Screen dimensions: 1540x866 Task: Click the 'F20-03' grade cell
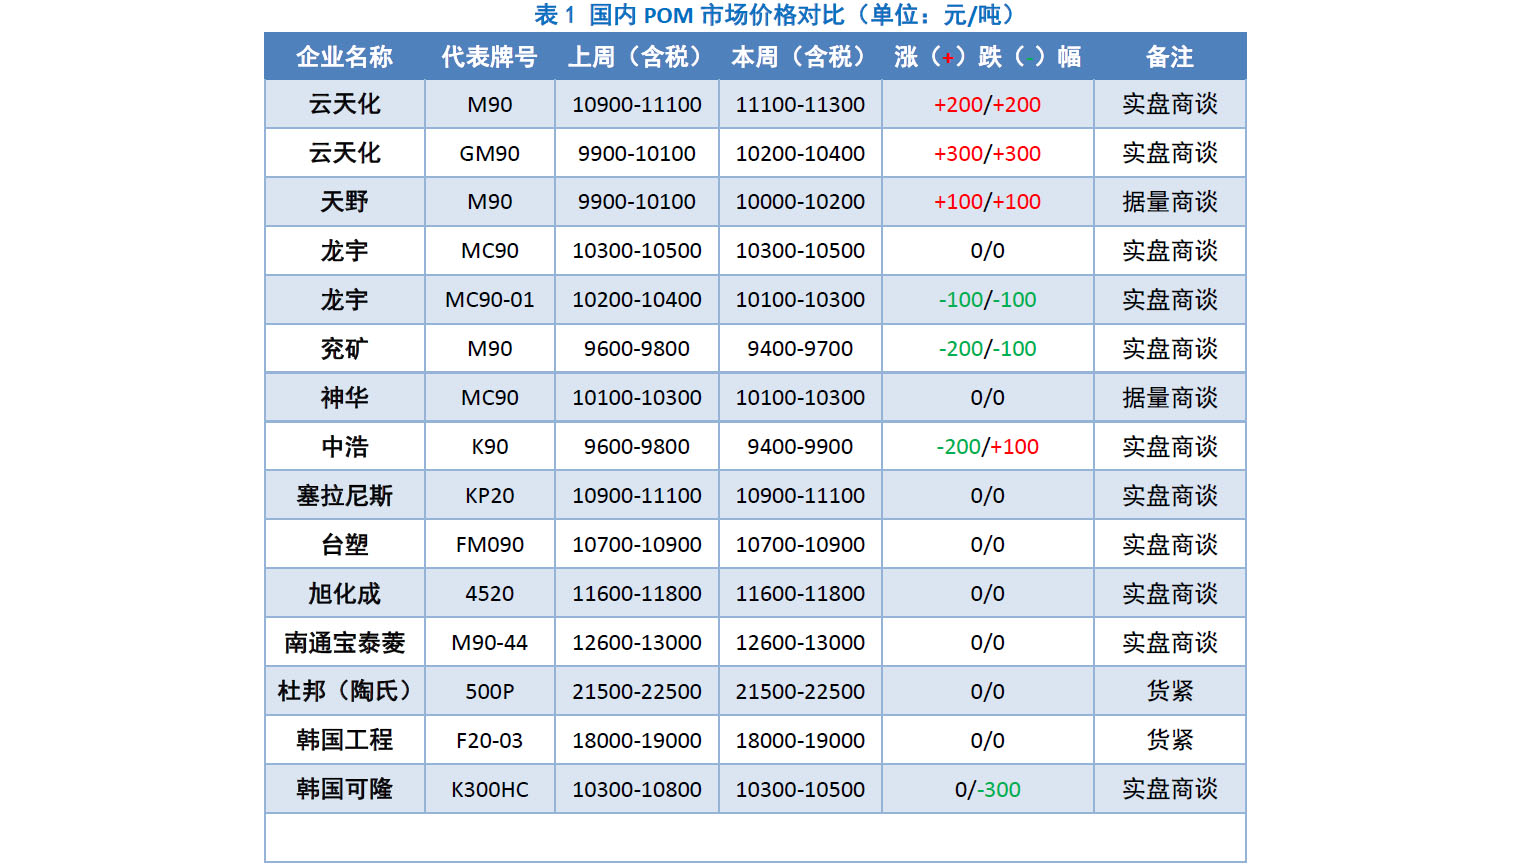point(490,741)
